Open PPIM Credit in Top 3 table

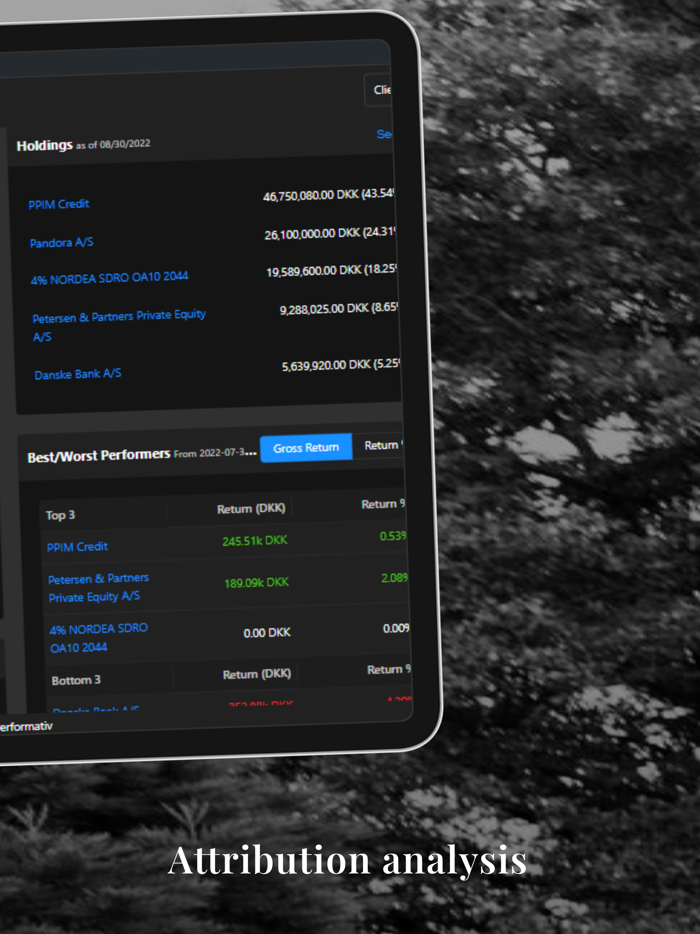point(77,546)
